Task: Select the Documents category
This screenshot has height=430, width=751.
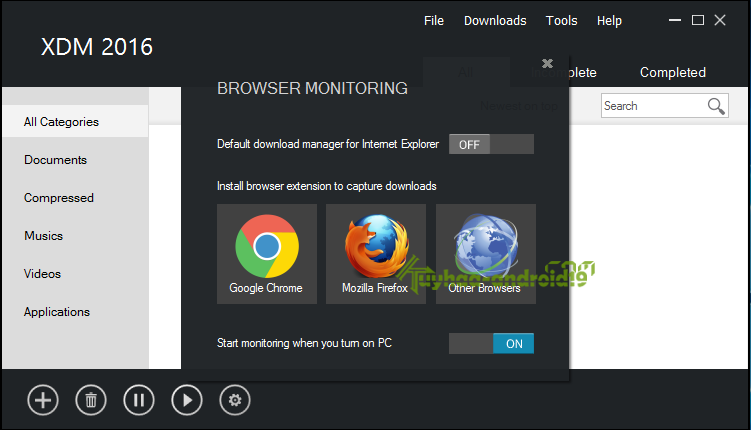Action: pyautogui.click(x=56, y=160)
